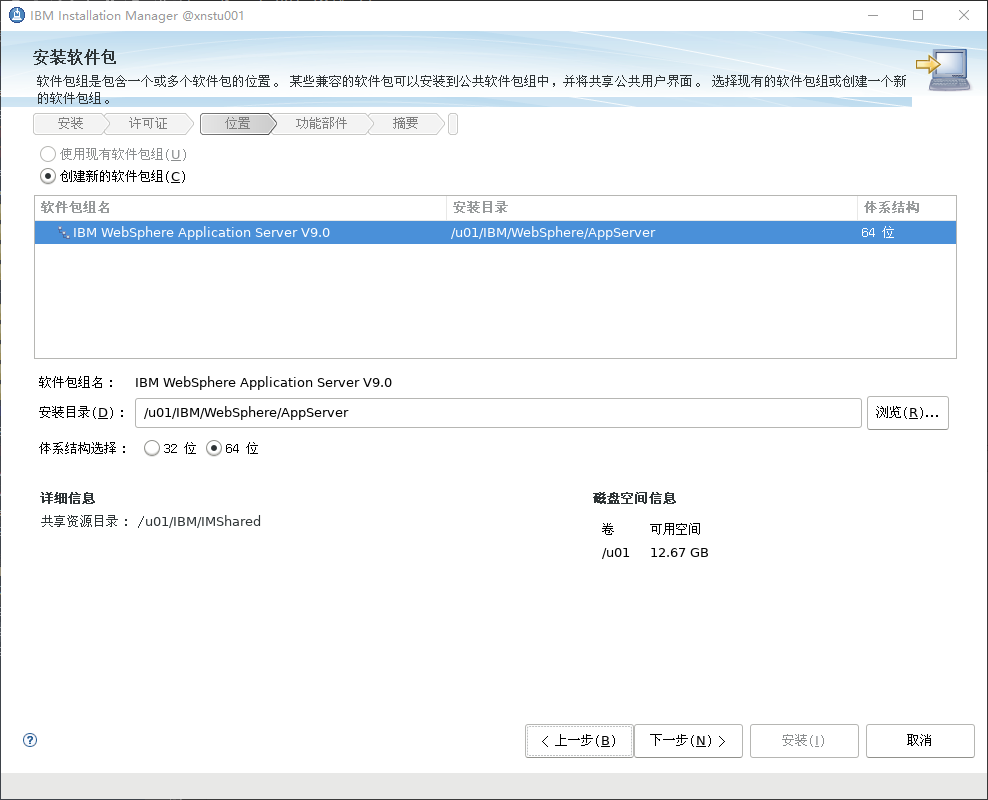Click the package group name value below the table
The image size is (988, 800).
click(263, 382)
